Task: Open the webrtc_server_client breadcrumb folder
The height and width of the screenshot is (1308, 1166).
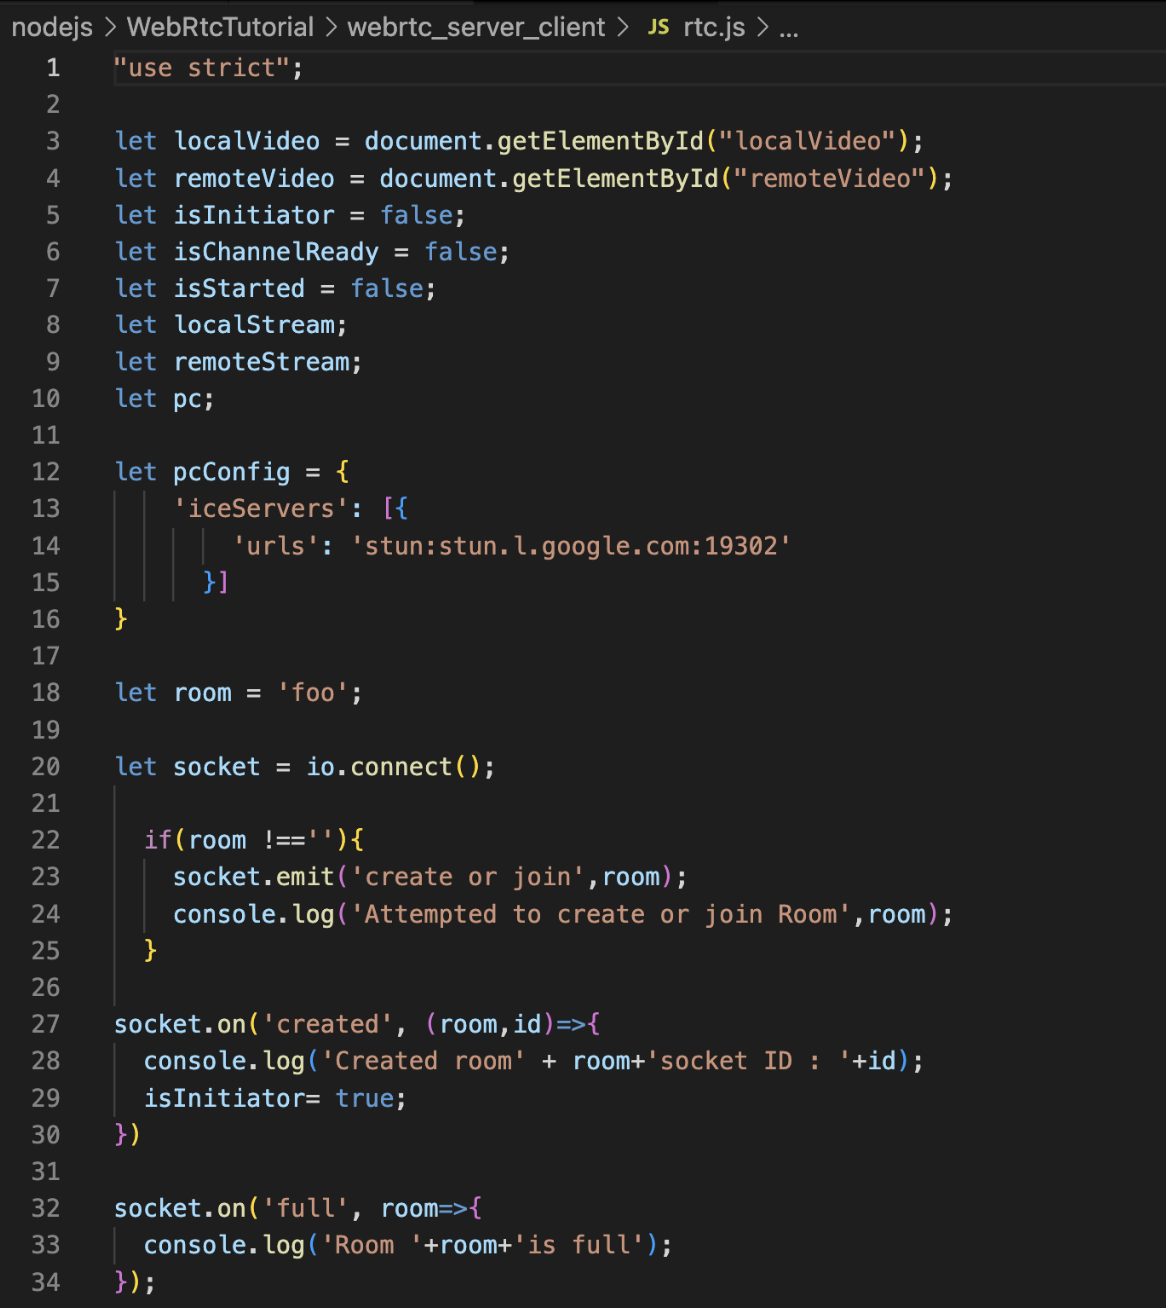Action: 476,27
